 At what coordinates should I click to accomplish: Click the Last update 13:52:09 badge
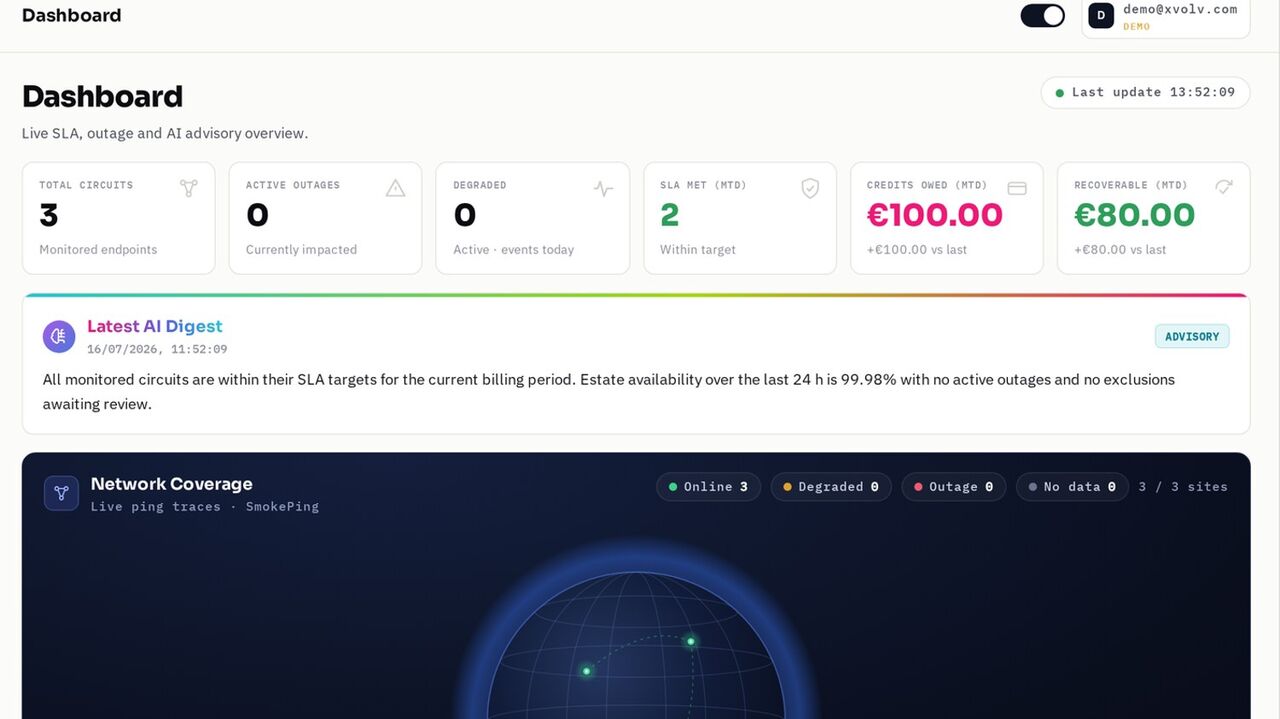point(1145,92)
